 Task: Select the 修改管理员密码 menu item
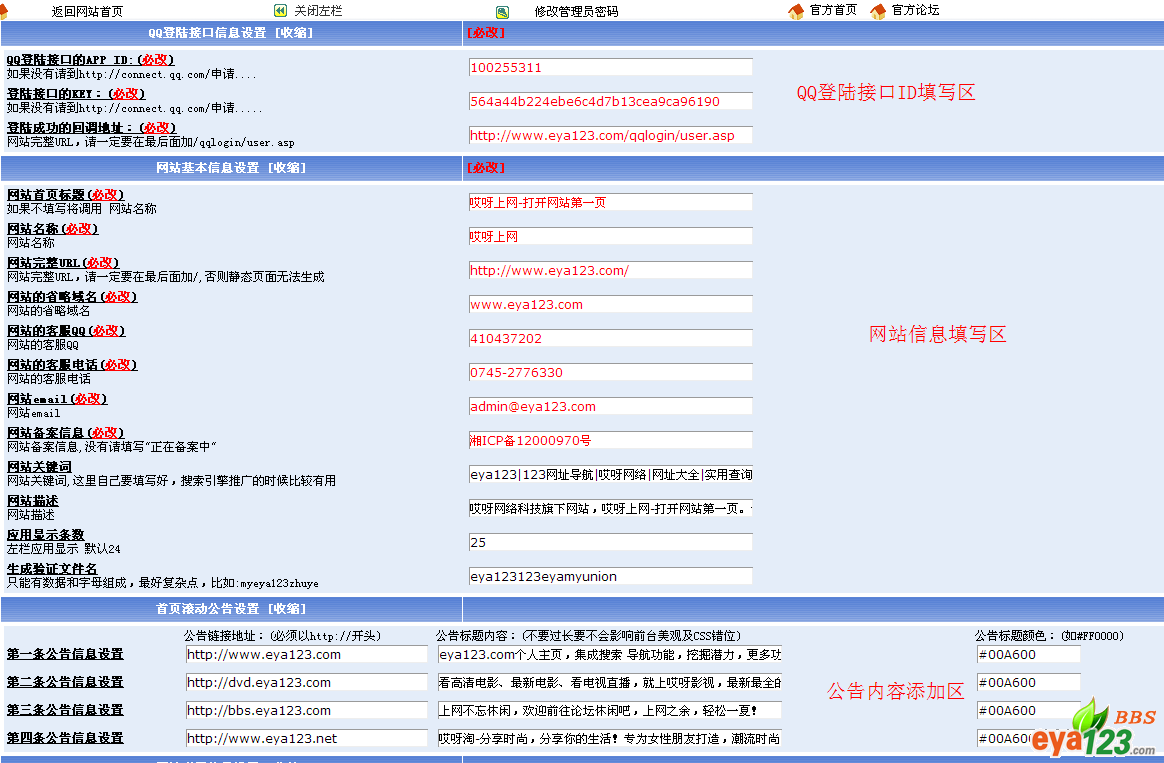(x=576, y=12)
